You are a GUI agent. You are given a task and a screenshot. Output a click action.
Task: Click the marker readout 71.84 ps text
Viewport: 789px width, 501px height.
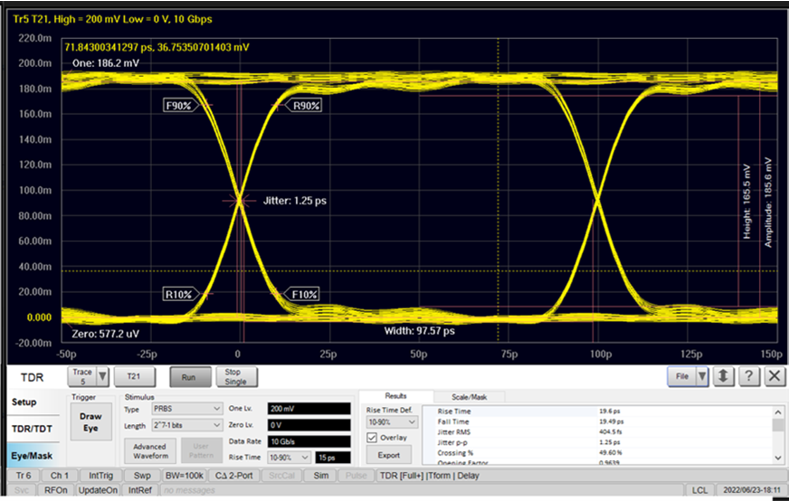pyautogui.click(x=157, y=47)
